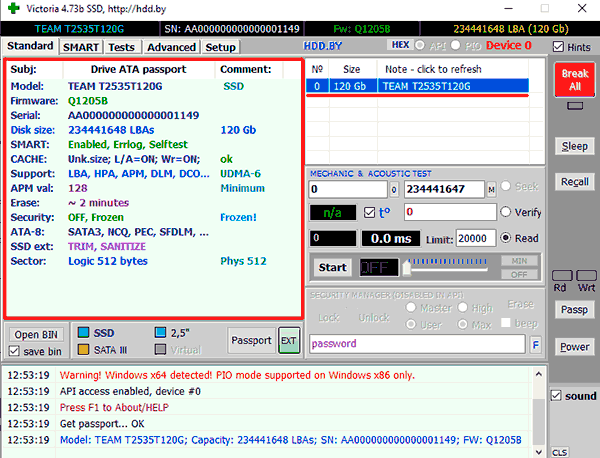Viewport: 600px width, 458px height.
Task: Select the Seek radio button
Action: coord(505,186)
